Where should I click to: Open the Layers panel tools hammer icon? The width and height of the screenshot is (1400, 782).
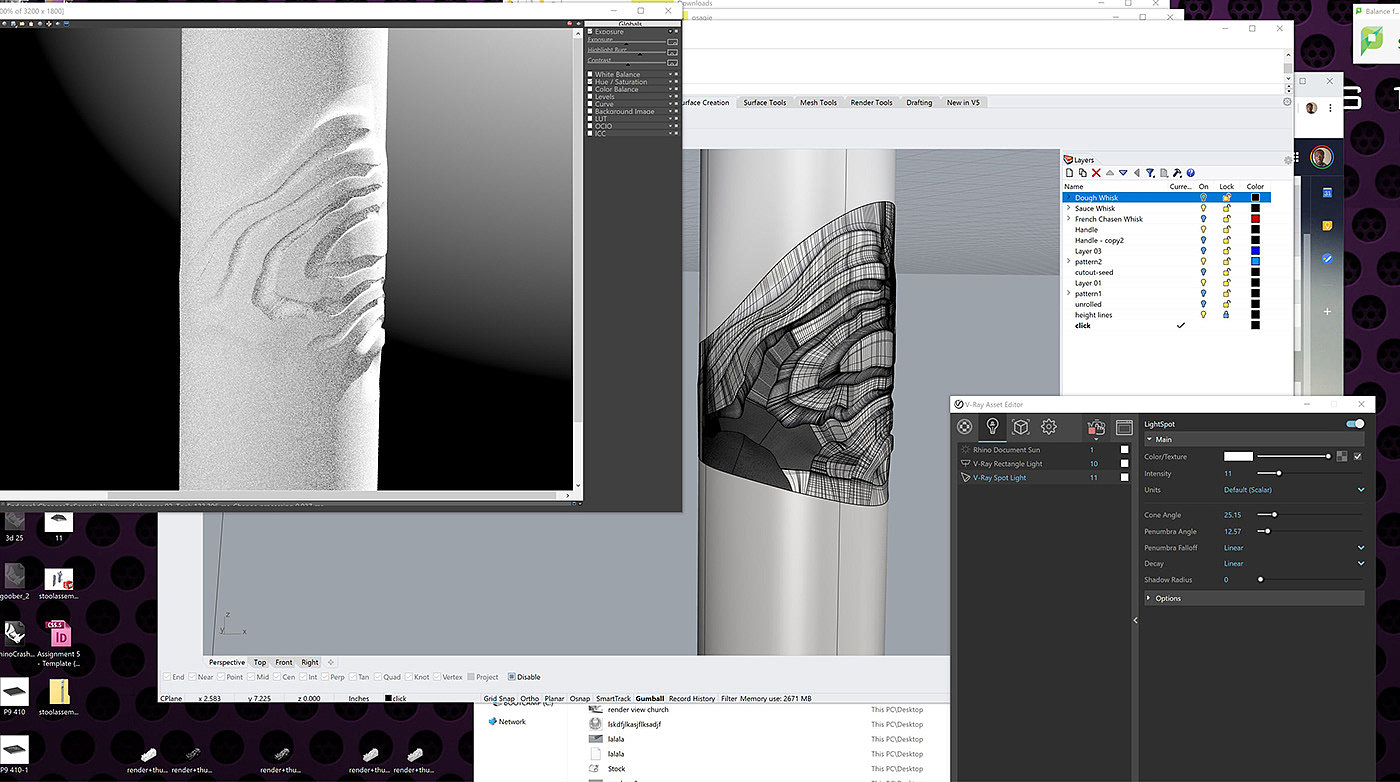pyautogui.click(x=1177, y=173)
